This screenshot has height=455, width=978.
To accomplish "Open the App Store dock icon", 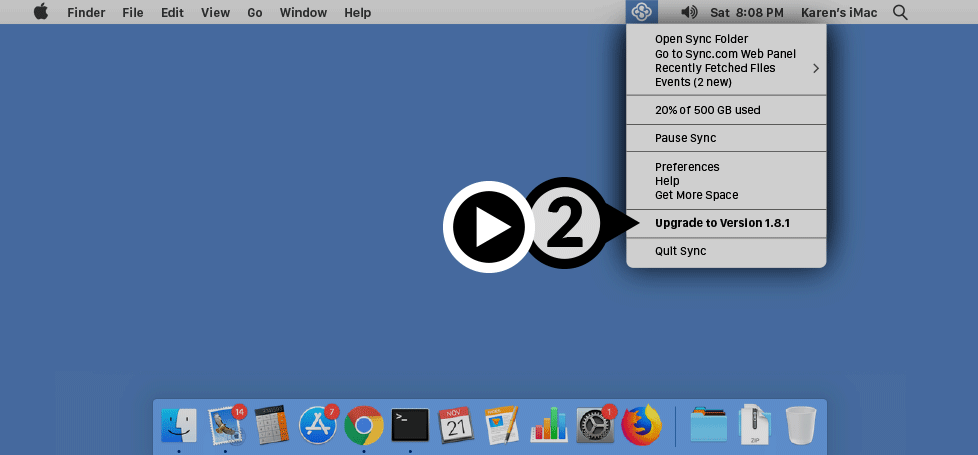I will [318, 425].
